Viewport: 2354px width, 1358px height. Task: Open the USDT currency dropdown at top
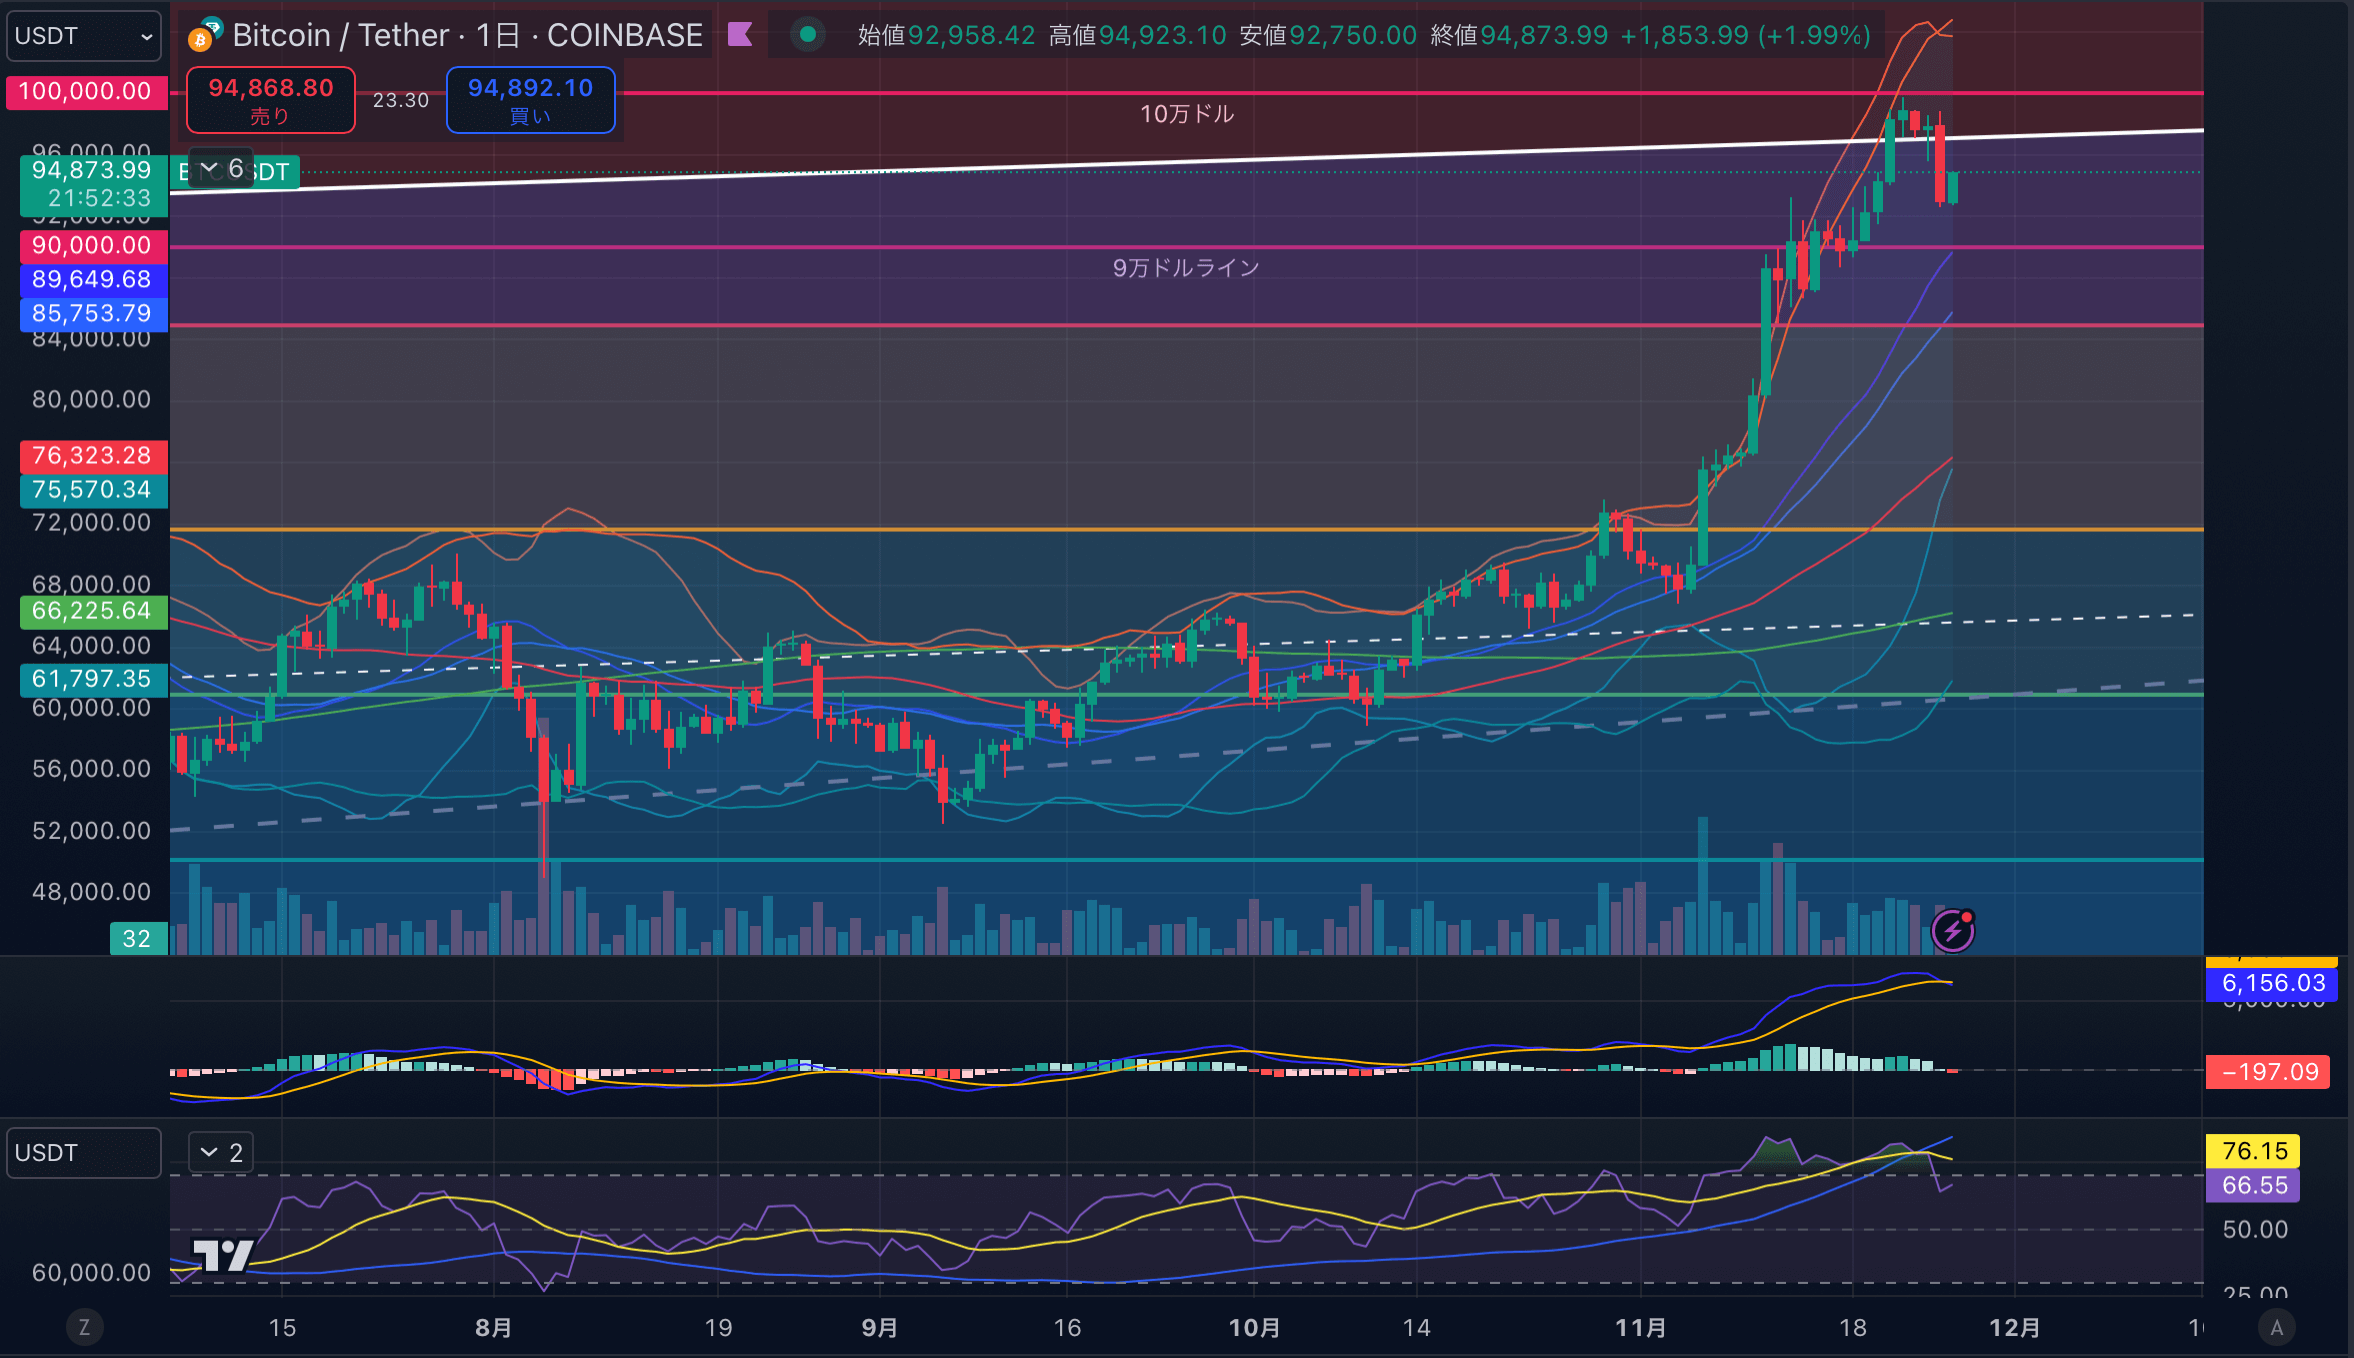click(84, 36)
